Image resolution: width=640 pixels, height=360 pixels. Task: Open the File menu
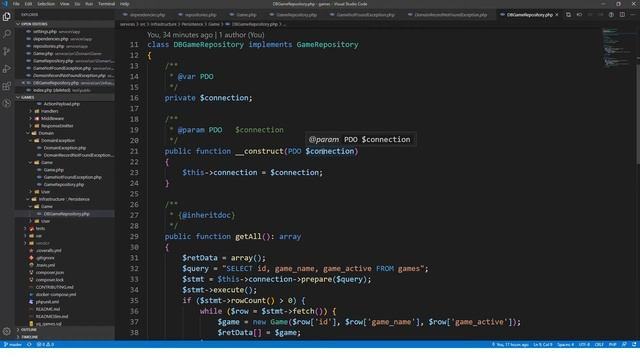[x=16, y=4]
